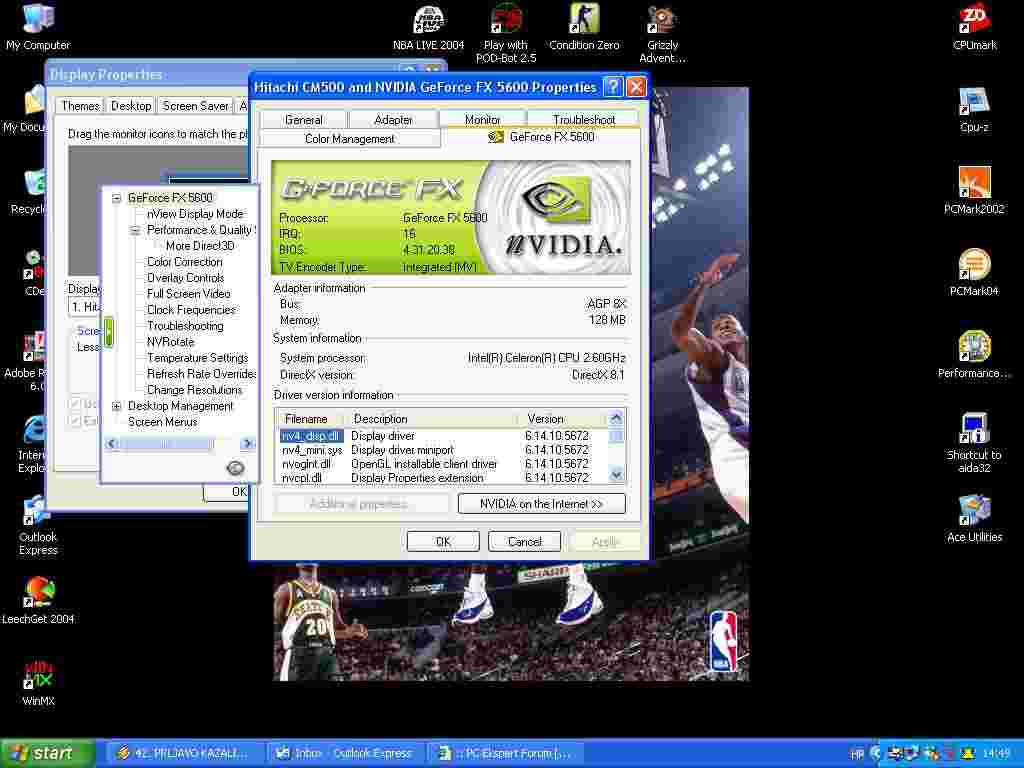Open the Adapter tab
1024x768 pixels.
click(393, 119)
